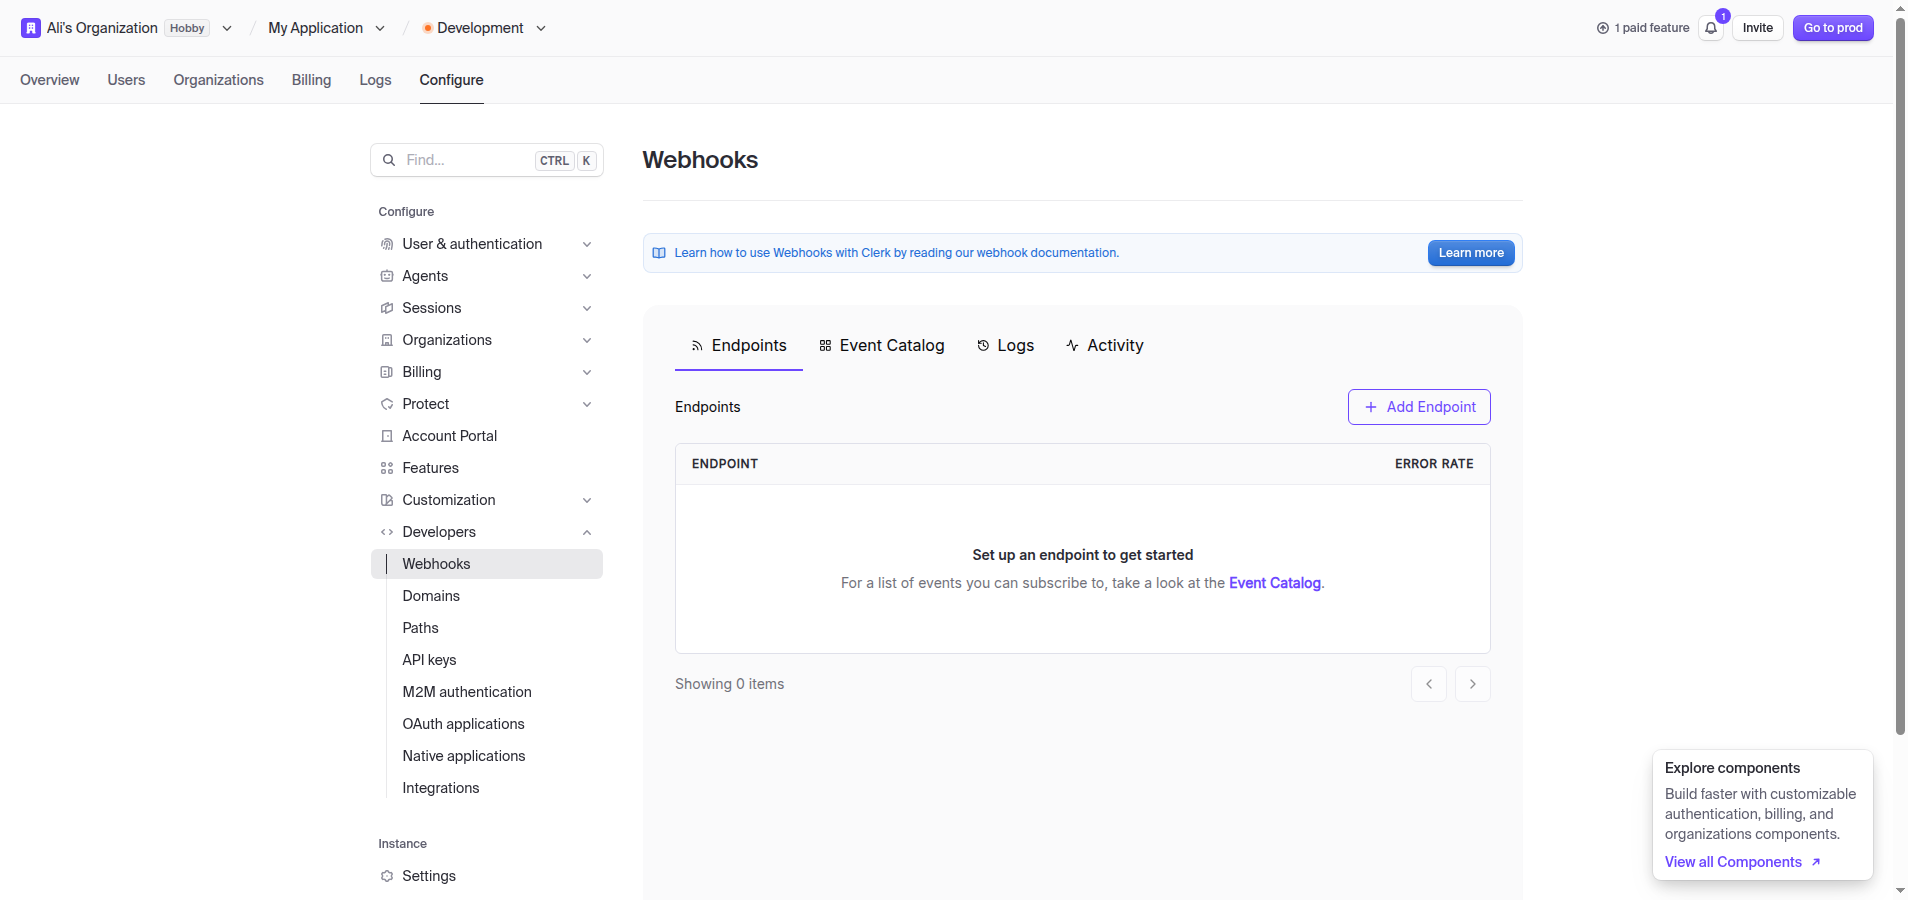The height and width of the screenshot is (900, 1908).
Task: Click the notification bell icon
Action: coord(1711,28)
